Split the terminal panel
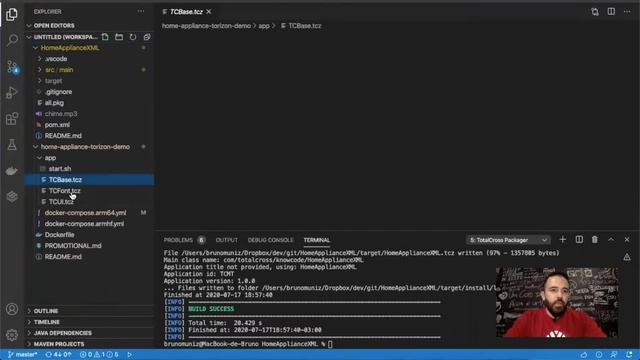 tap(579, 240)
